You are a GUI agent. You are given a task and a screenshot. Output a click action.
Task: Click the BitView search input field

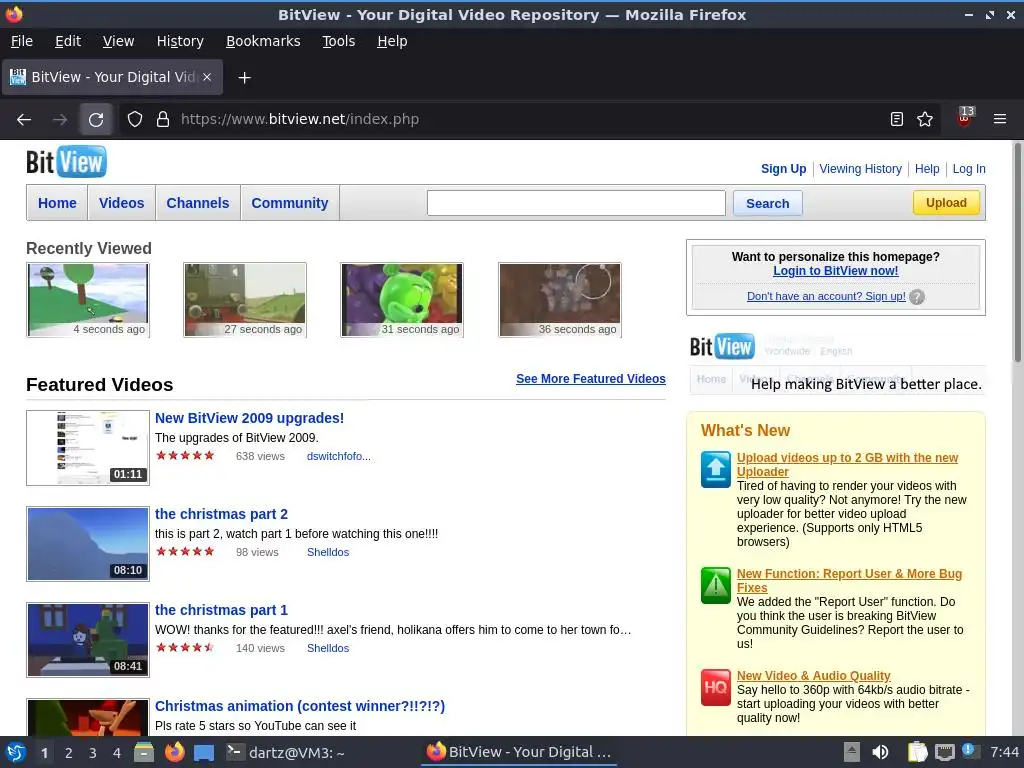[x=576, y=203]
